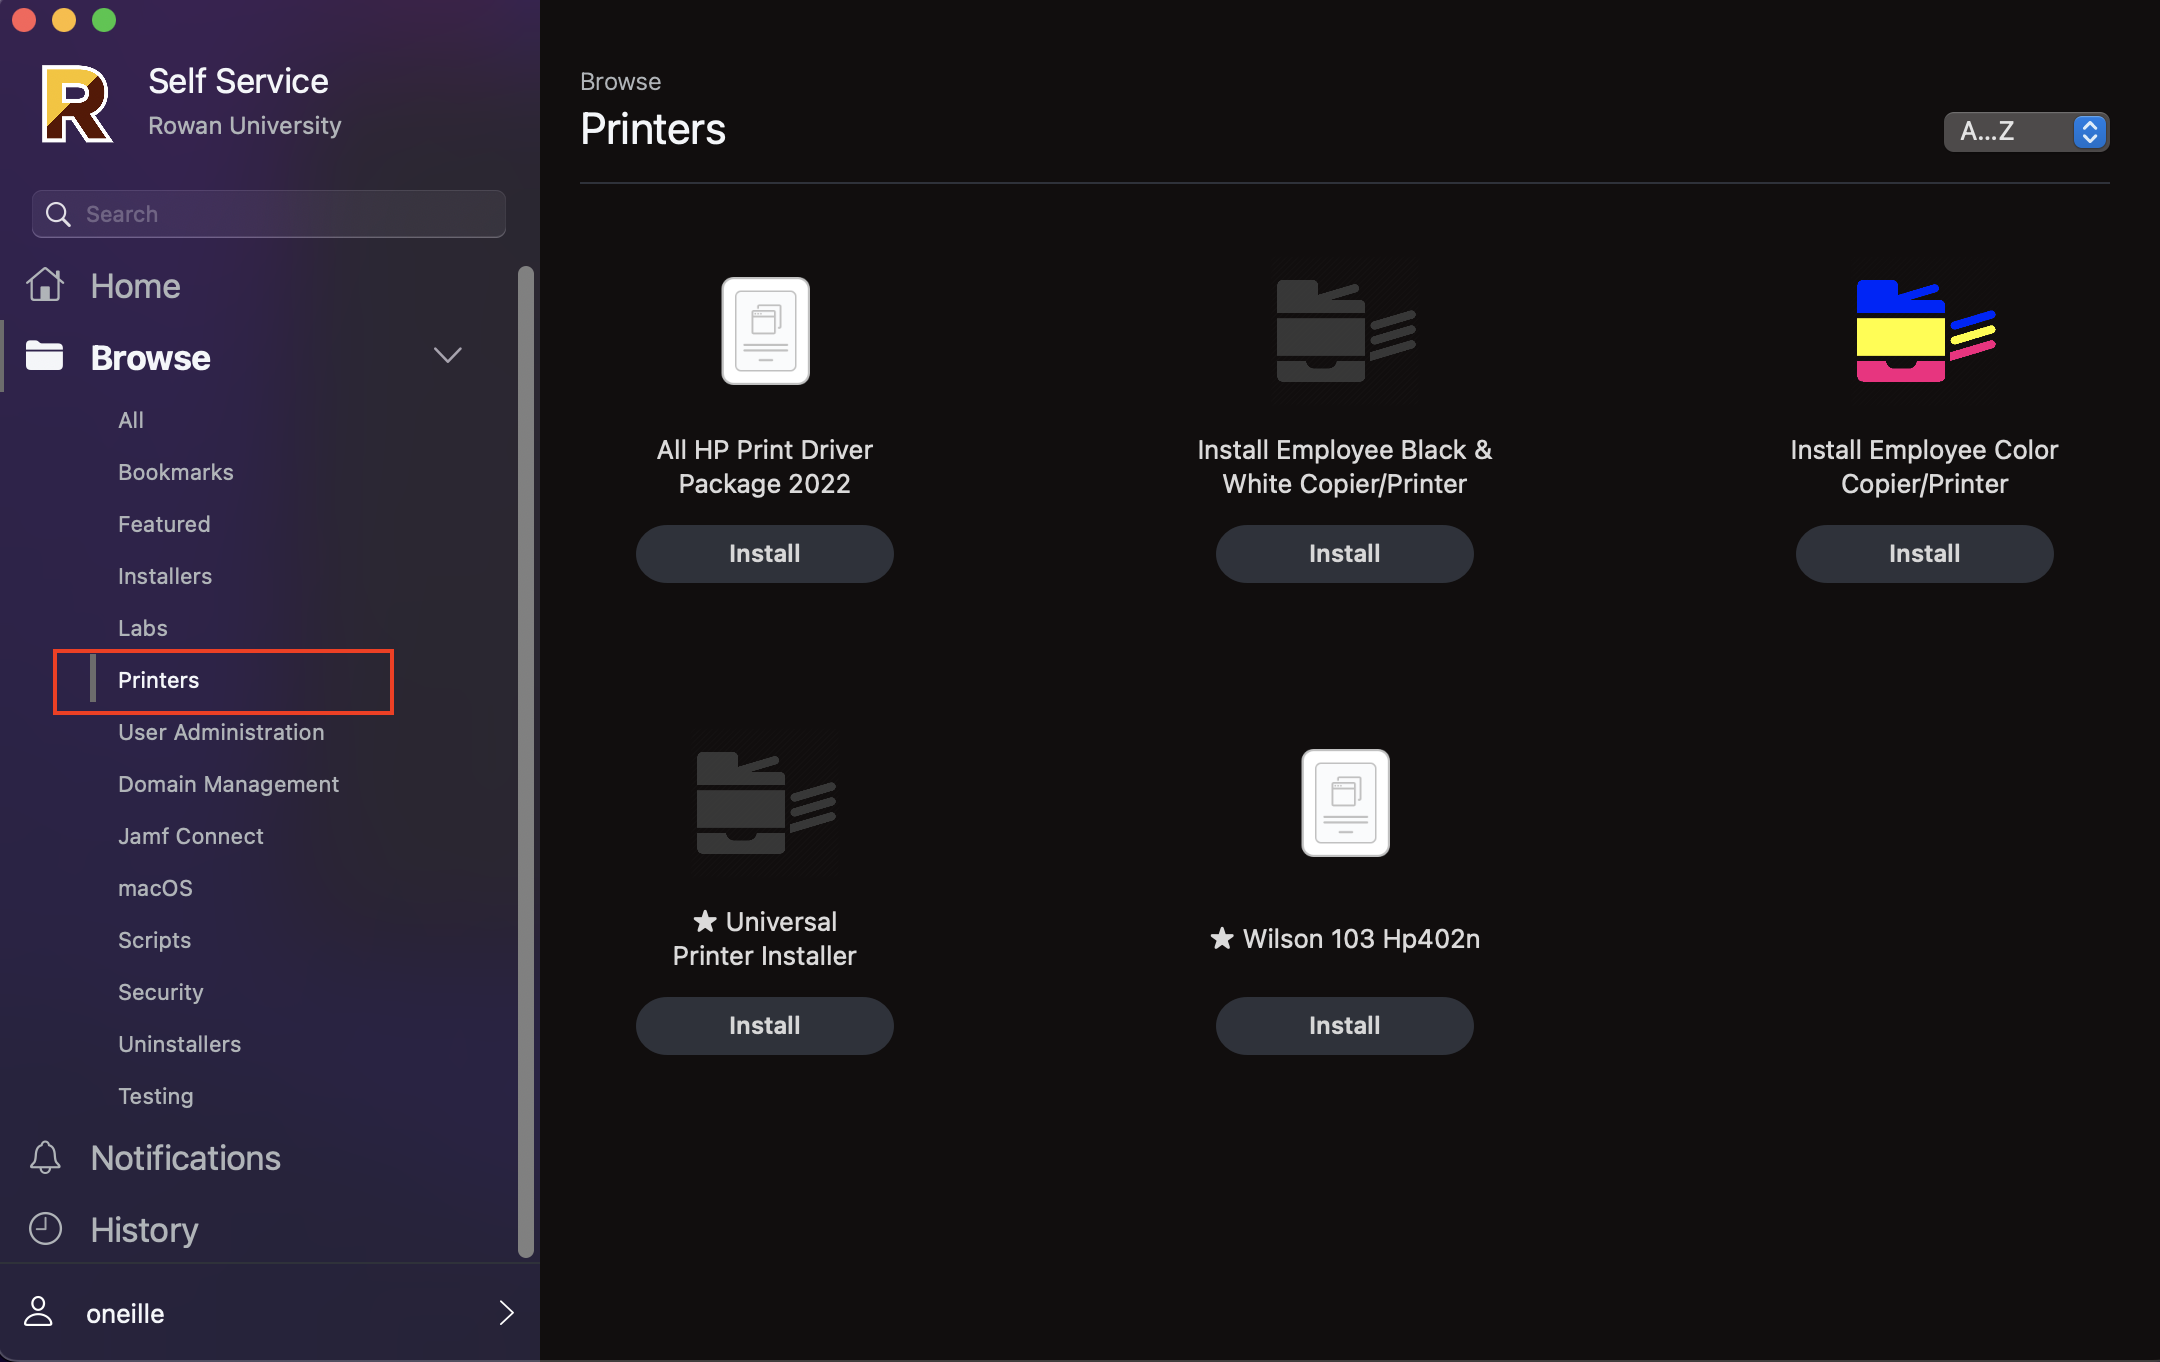This screenshot has width=2160, height=1362.
Task: Click the Rowan University R logo
Action: click(x=76, y=103)
